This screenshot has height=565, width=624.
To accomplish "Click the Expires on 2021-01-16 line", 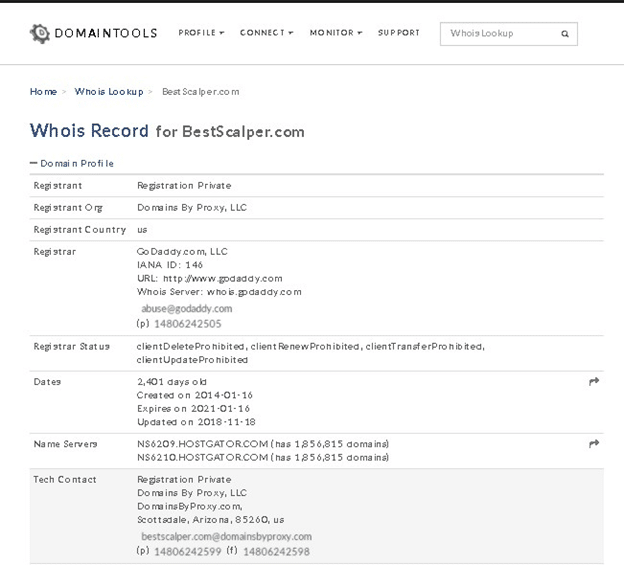I will click(193, 409).
